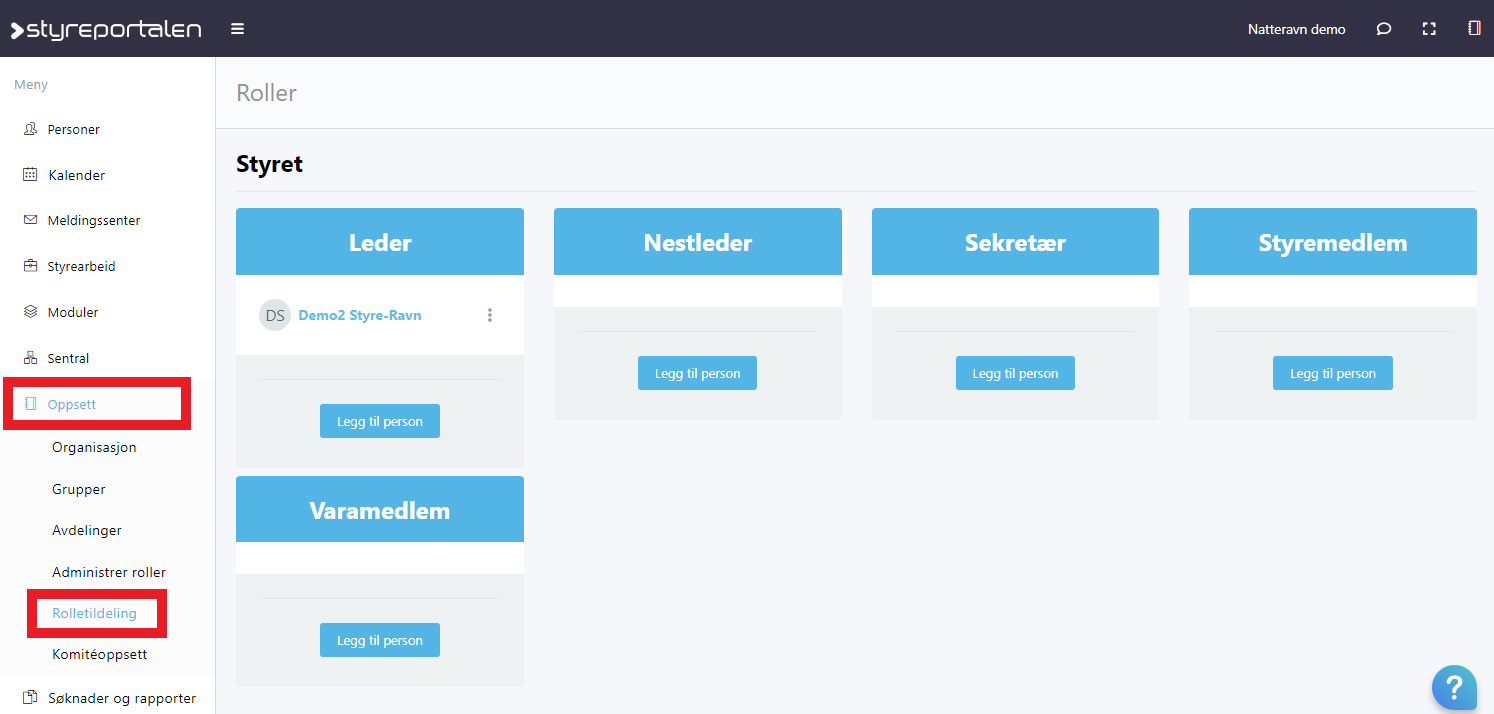Viewport: 1494px width, 714px height.
Task: Click the DS avatar circle
Action: tap(275, 315)
